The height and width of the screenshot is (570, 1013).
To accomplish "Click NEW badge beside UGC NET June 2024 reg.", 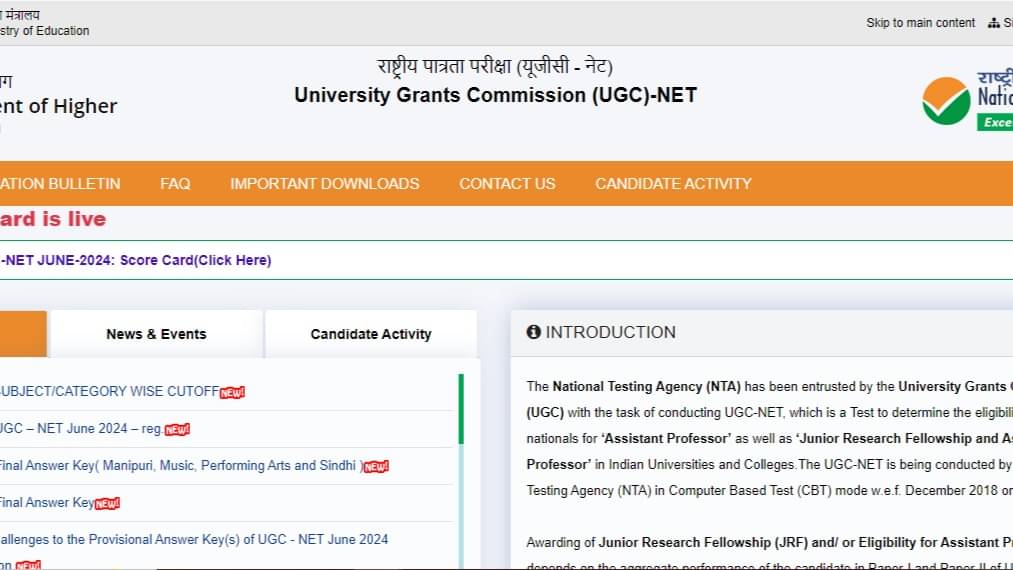I will point(177,430).
